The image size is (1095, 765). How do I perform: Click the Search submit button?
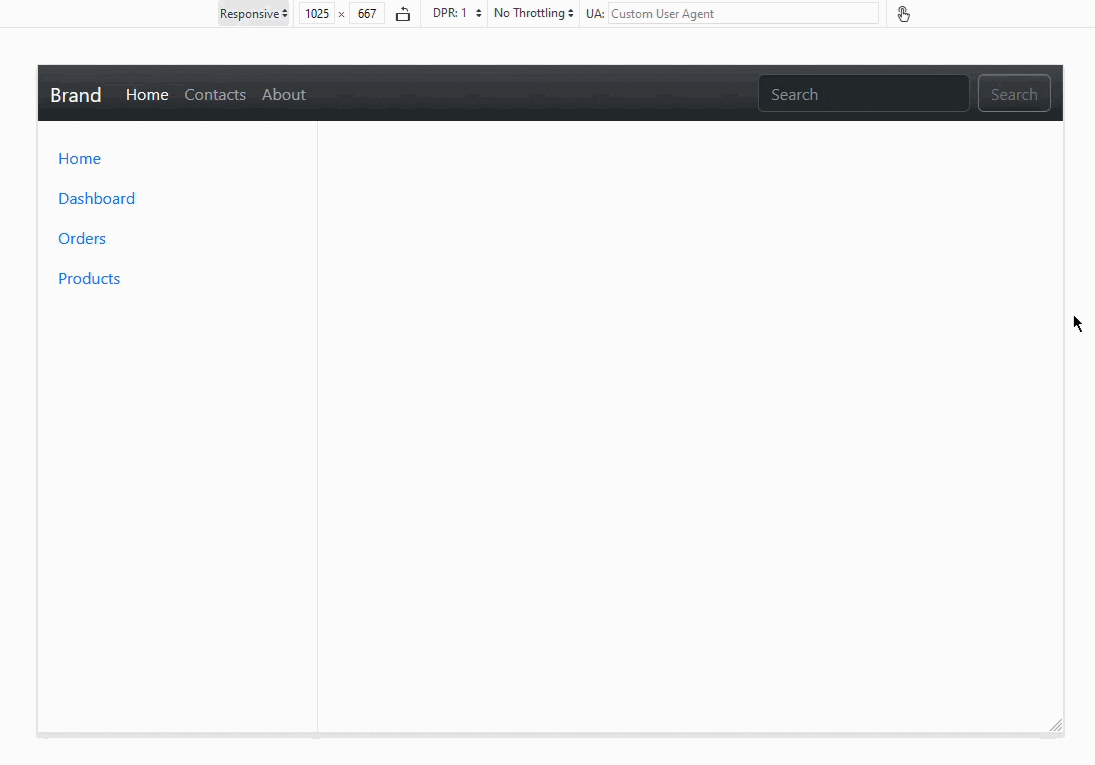[1014, 94]
